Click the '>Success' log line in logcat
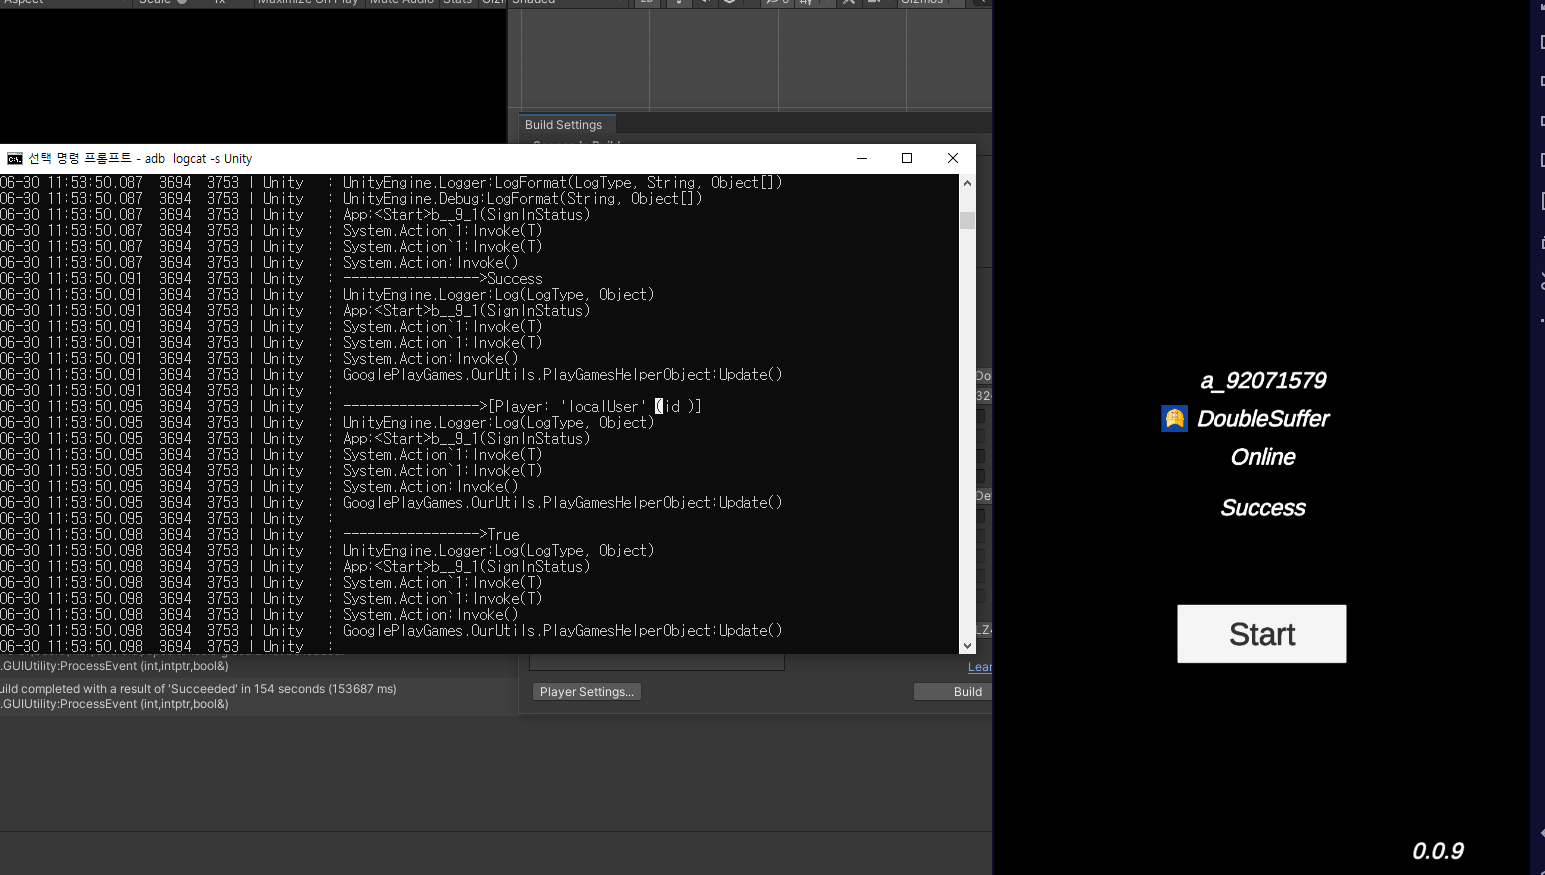 click(x=443, y=279)
